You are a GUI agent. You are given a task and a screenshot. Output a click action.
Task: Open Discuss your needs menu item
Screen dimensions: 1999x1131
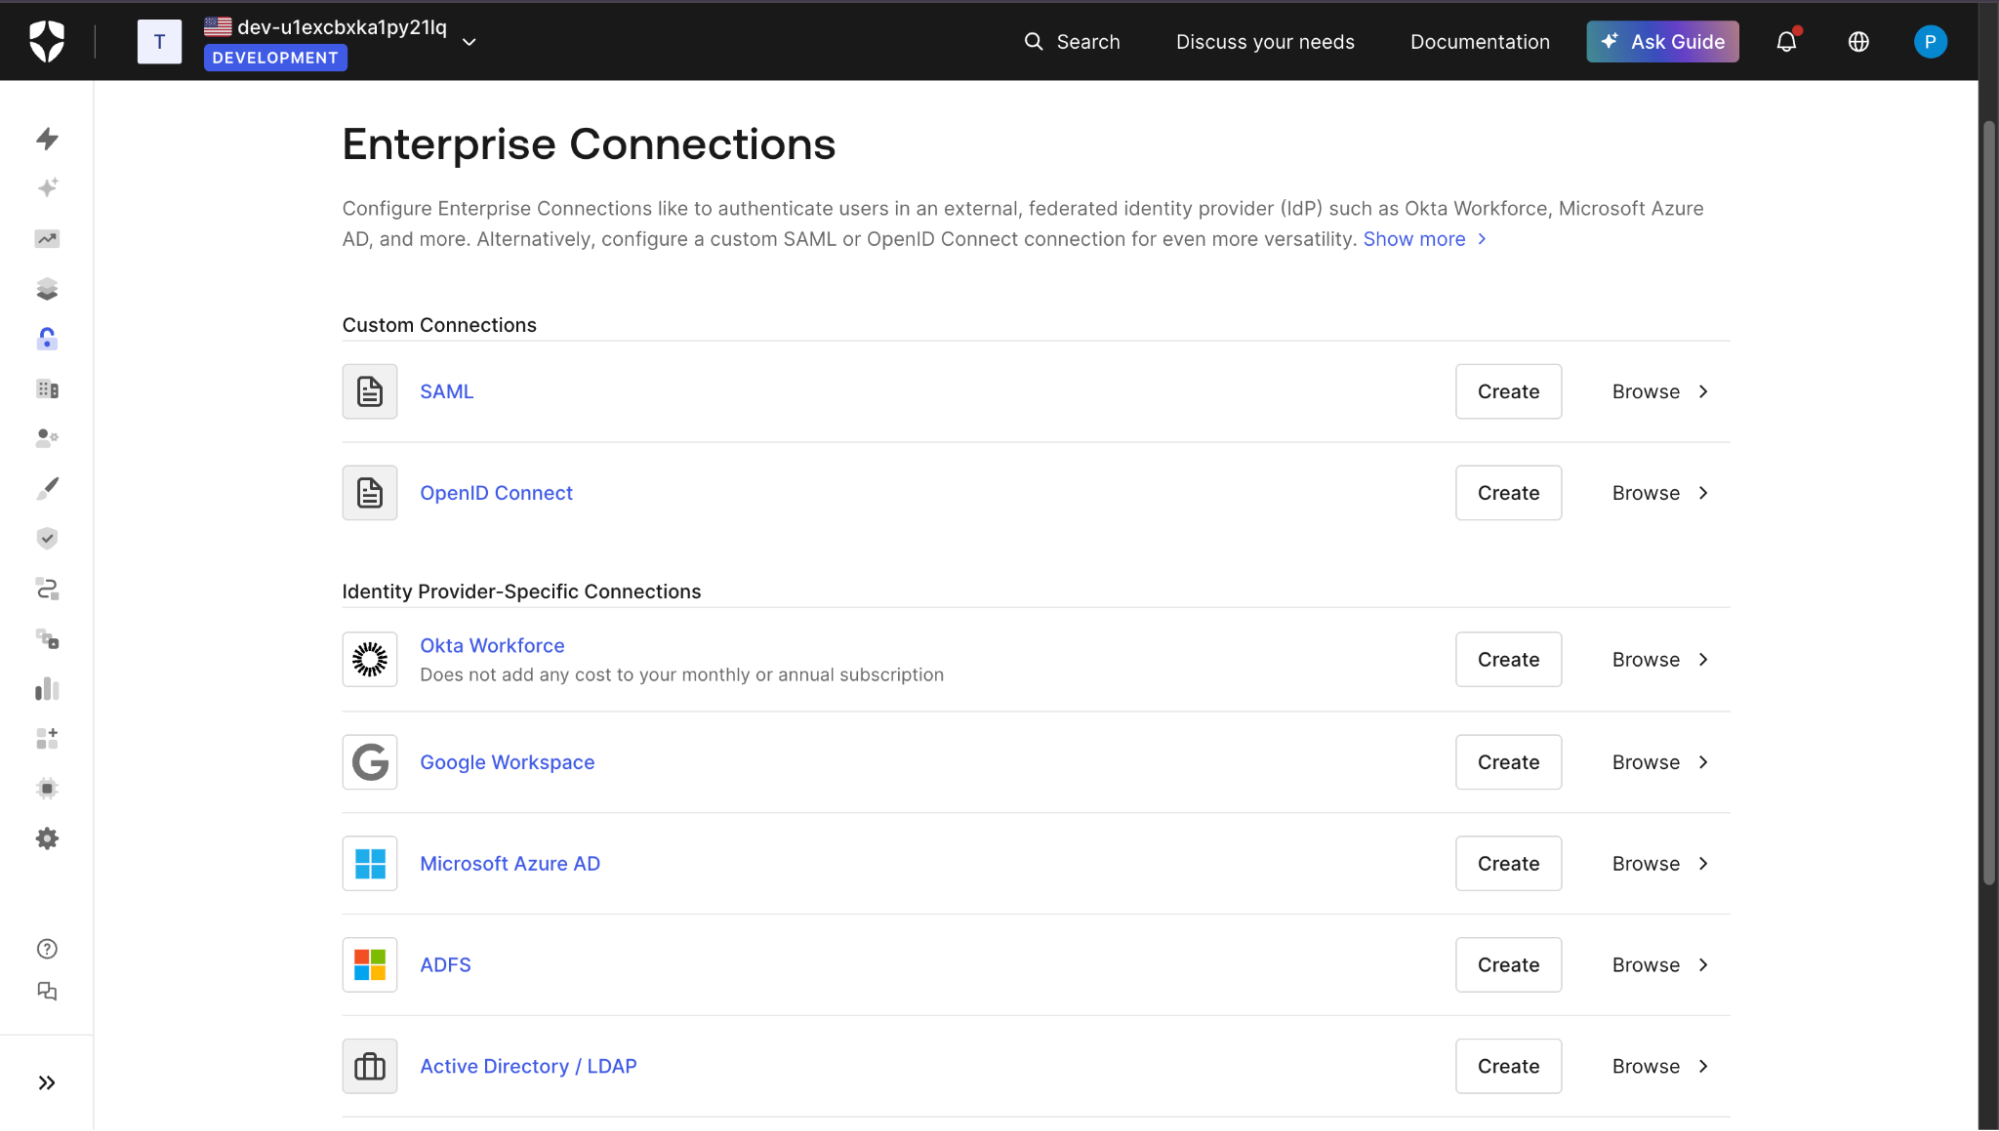point(1264,41)
